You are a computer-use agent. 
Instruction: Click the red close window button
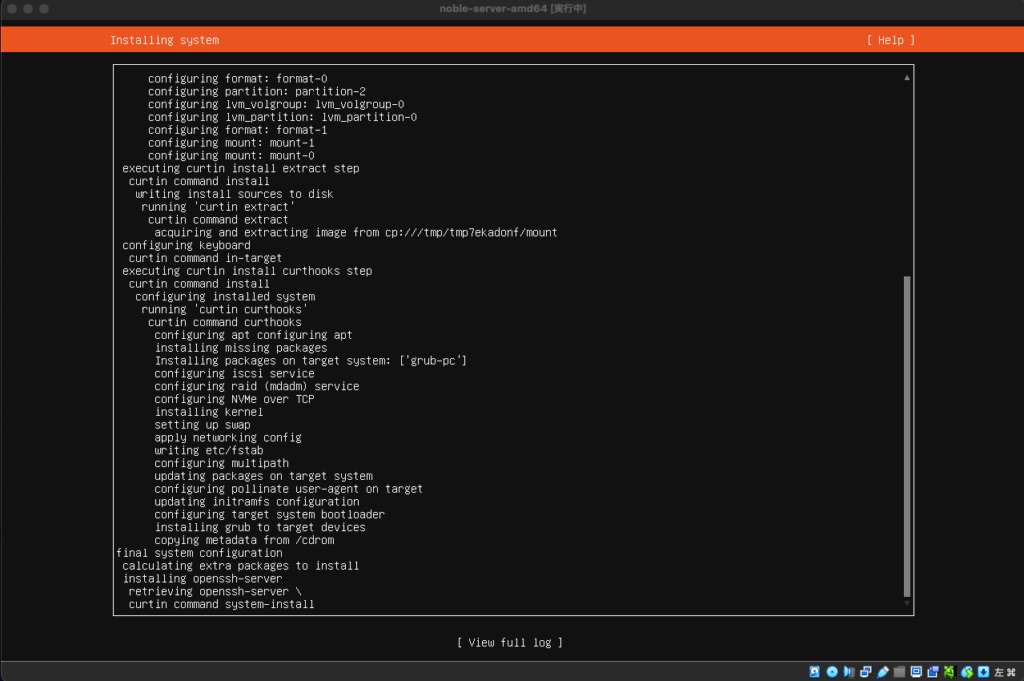coord(11,8)
